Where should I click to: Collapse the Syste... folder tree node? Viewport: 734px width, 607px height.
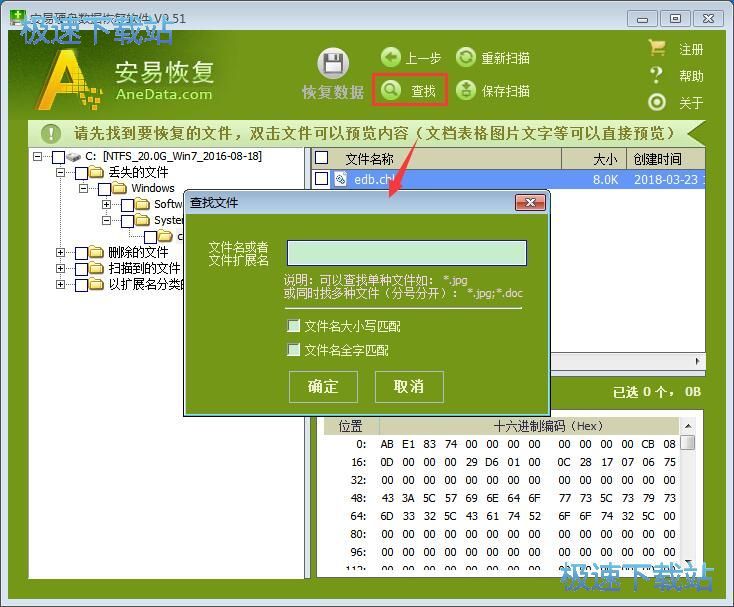coord(107,220)
